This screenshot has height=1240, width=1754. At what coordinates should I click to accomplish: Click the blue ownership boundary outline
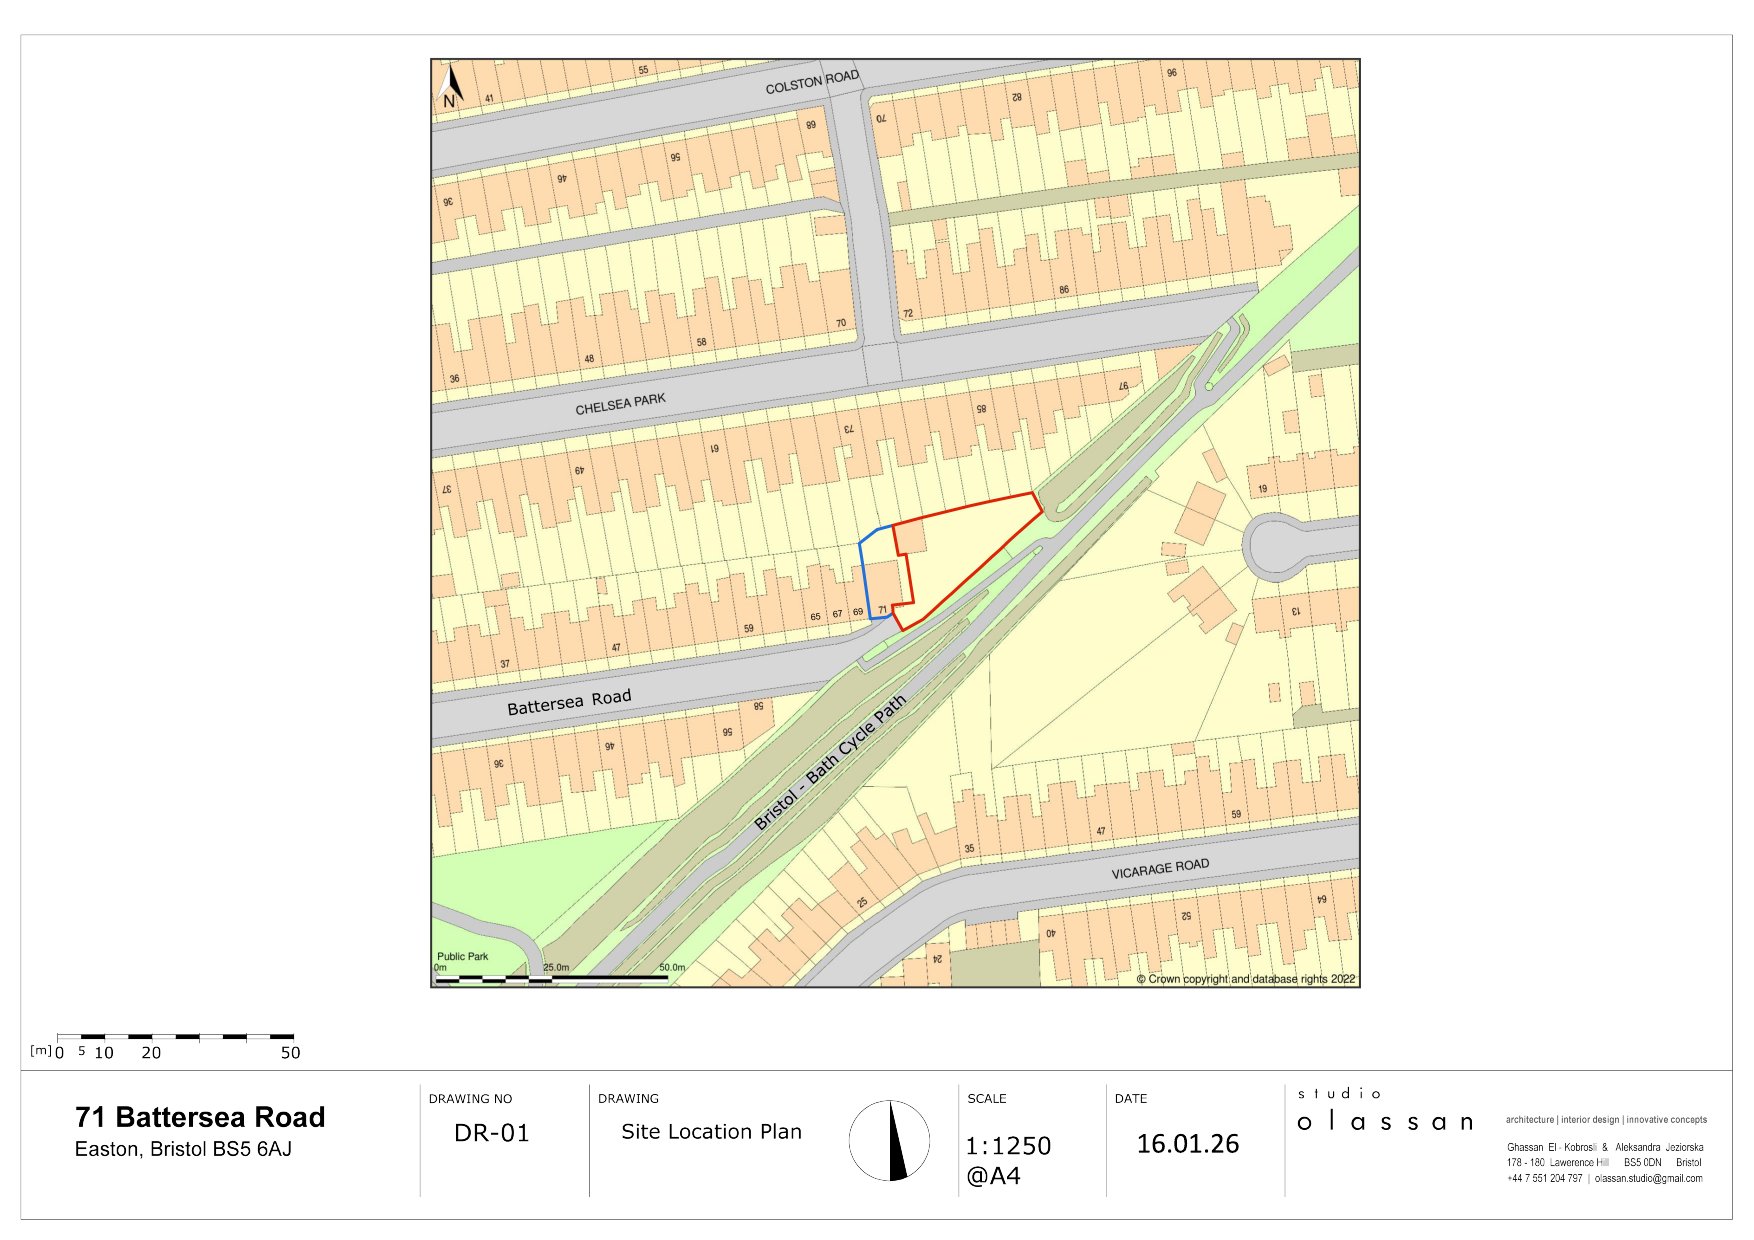864,580
